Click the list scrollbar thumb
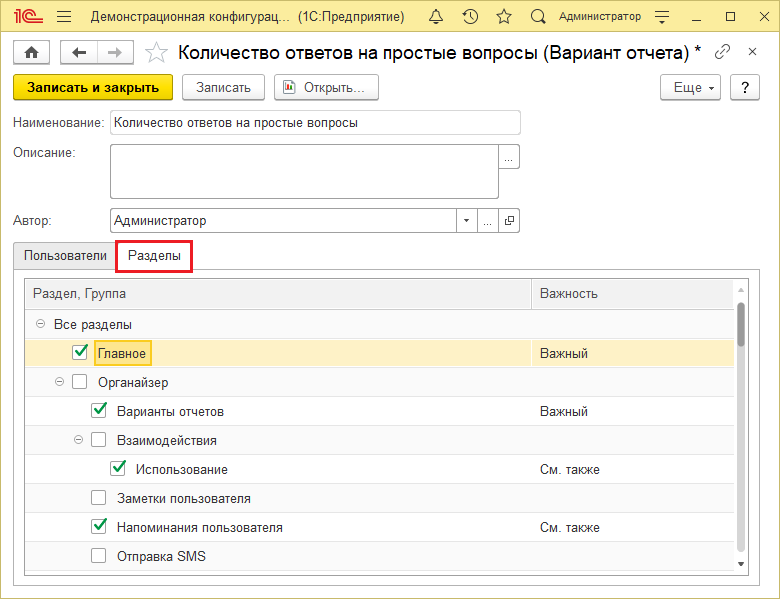Image resolution: width=780 pixels, height=599 pixels. coord(741,324)
